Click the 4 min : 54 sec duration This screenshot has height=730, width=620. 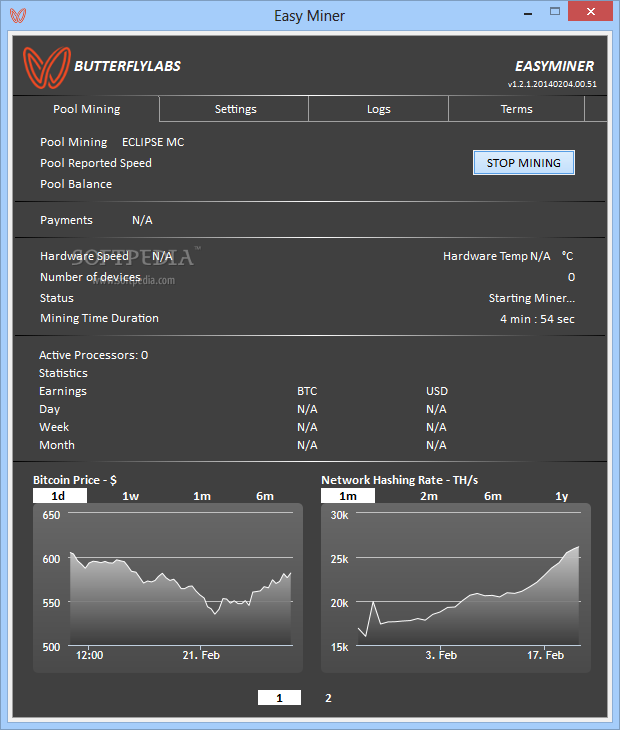click(537, 319)
